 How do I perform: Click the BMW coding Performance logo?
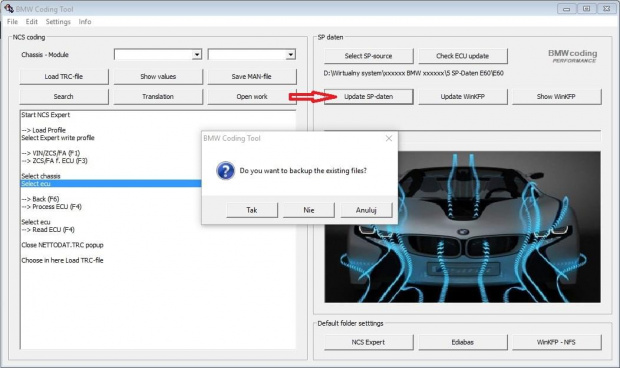click(x=573, y=56)
